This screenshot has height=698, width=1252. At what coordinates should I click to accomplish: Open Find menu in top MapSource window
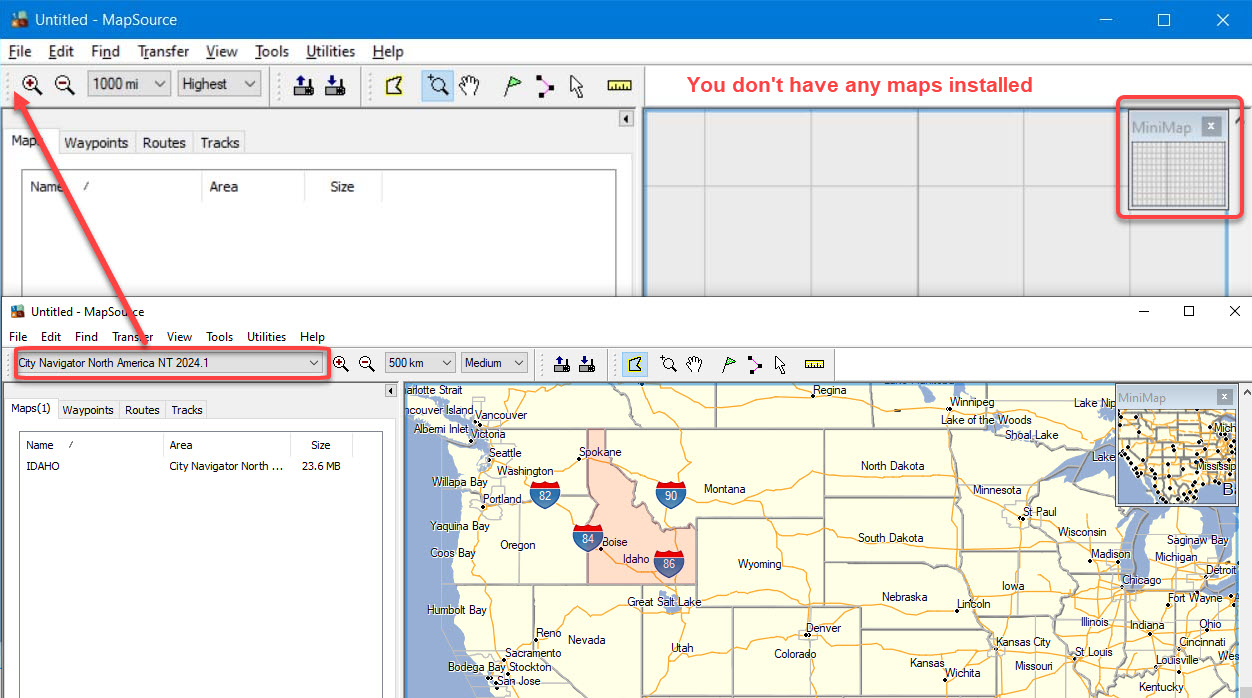click(x=105, y=51)
